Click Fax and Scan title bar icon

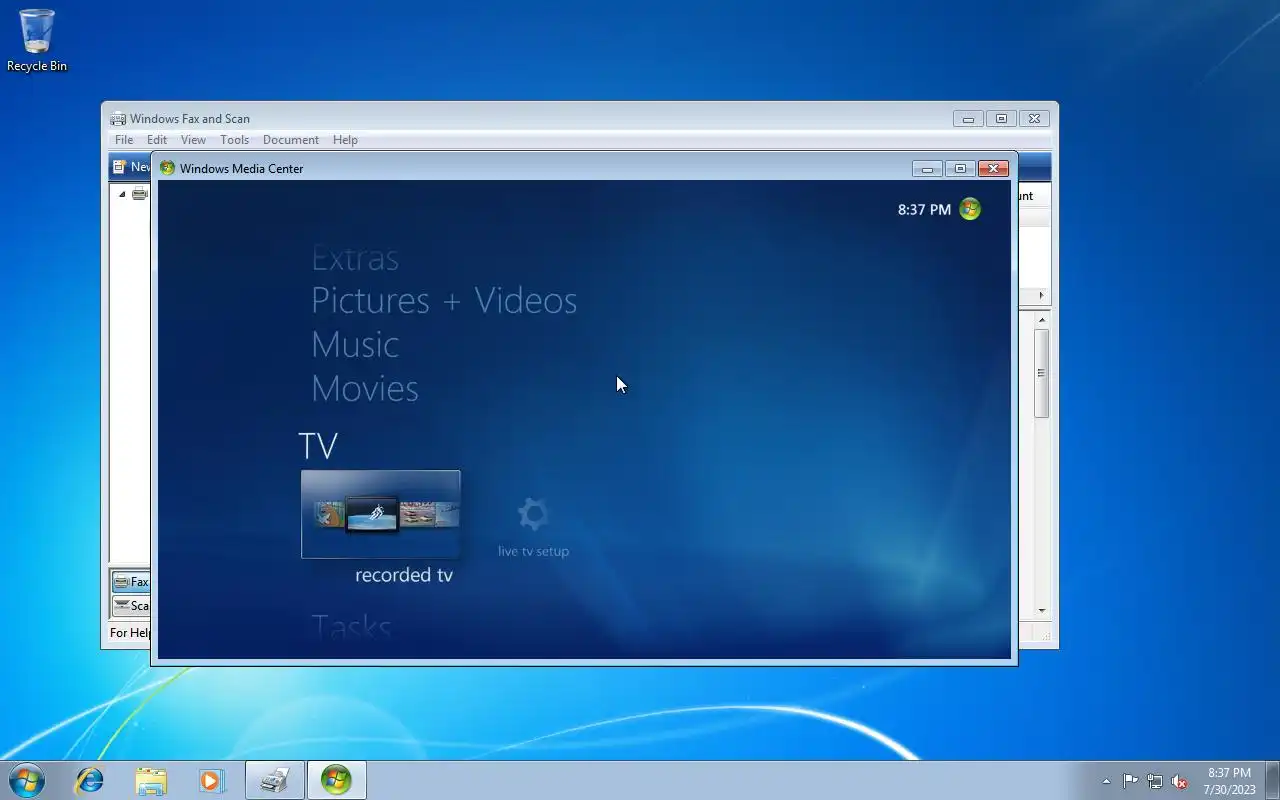[x=118, y=118]
